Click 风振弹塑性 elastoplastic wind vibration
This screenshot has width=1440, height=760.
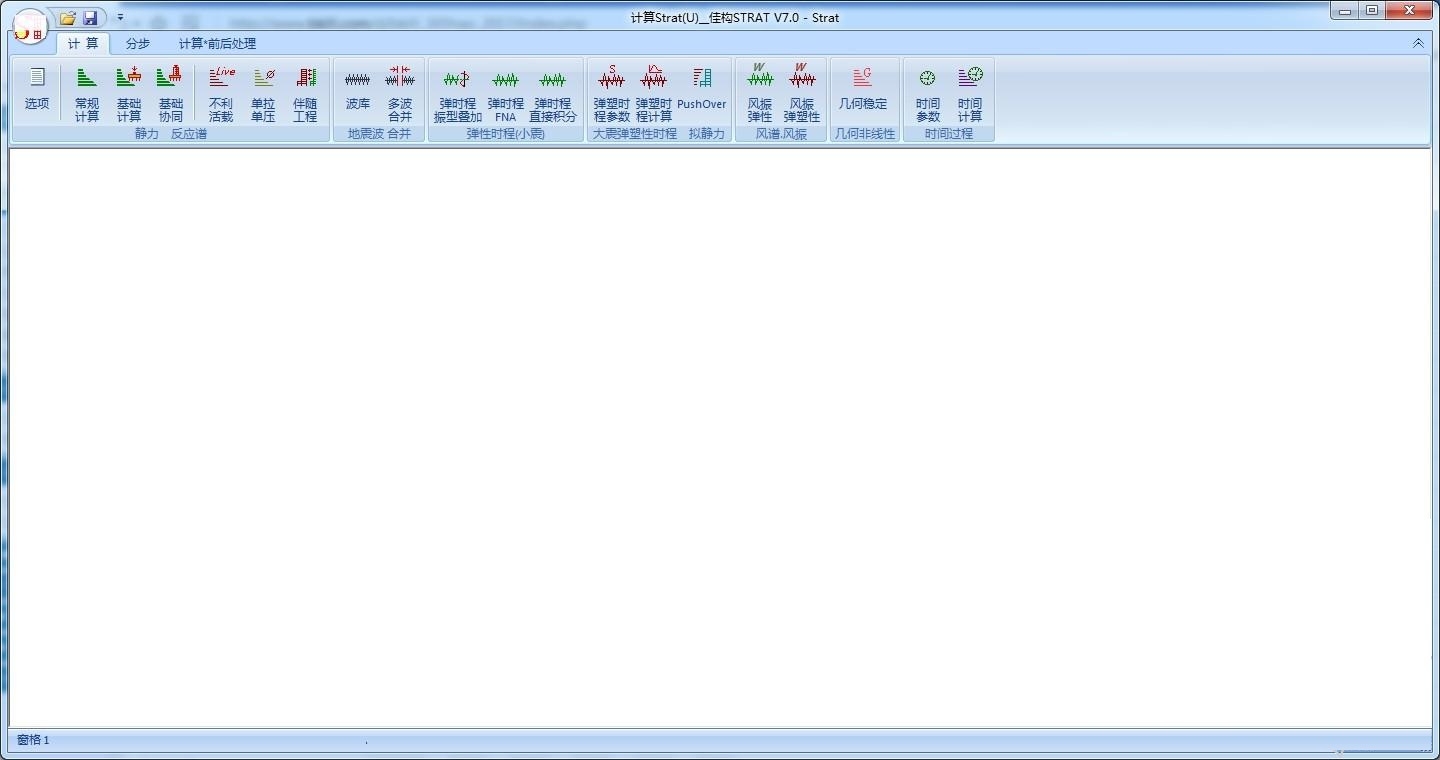802,92
